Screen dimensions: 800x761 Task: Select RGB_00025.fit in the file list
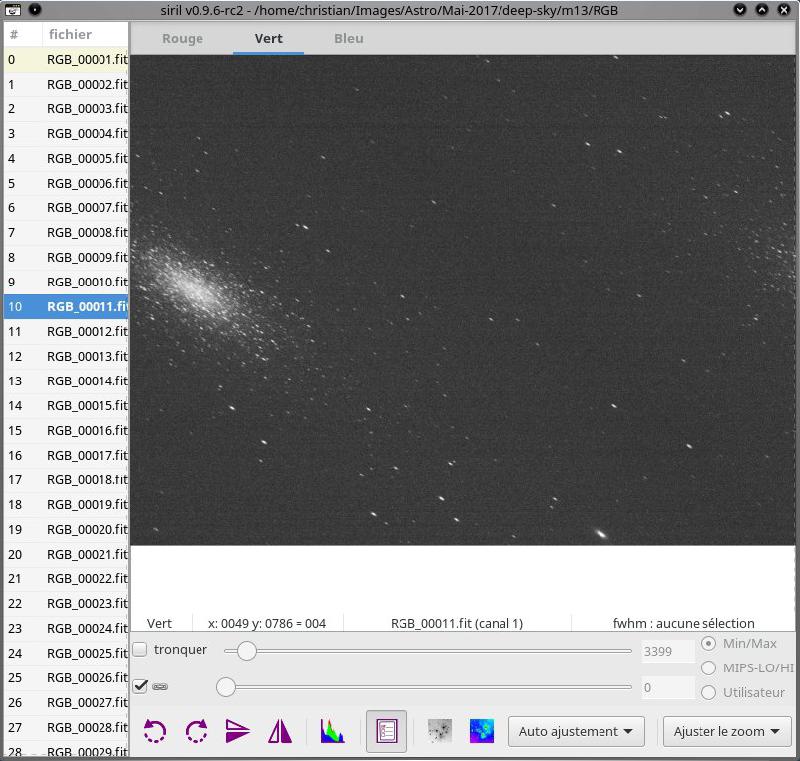[66, 653]
